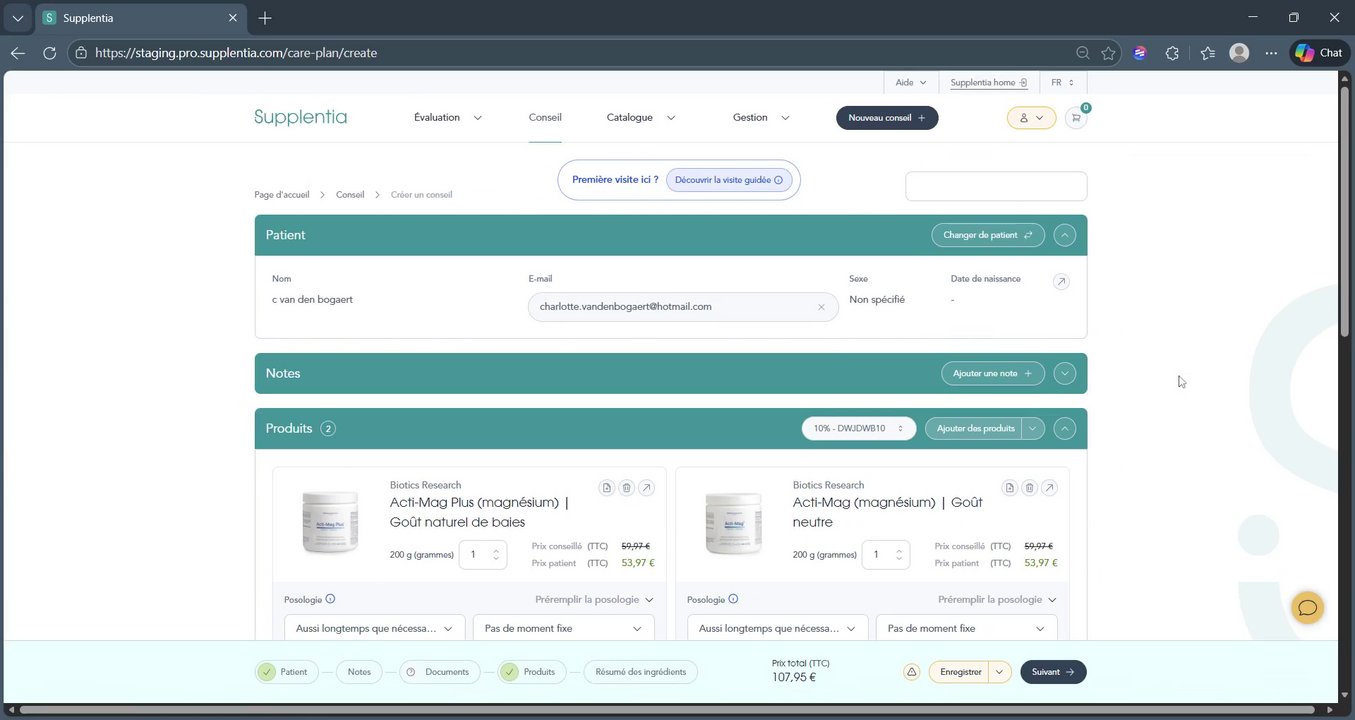Click the Suivant button
Viewport: 1355px width, 720px height.
[x=1053, y=672]
